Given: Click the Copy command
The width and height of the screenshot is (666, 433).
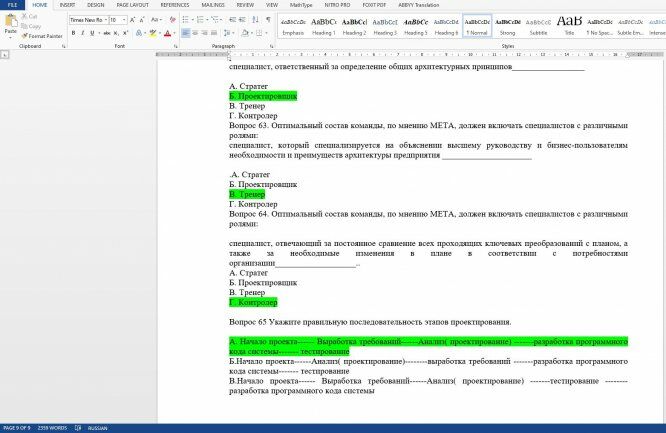Looking at the screenshot, I should (x=31, y=26).
